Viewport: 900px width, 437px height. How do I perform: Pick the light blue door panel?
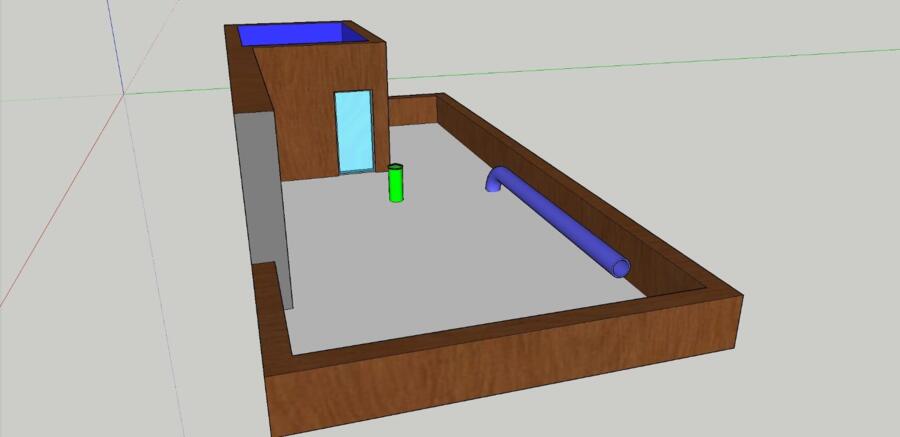(355, 132)
